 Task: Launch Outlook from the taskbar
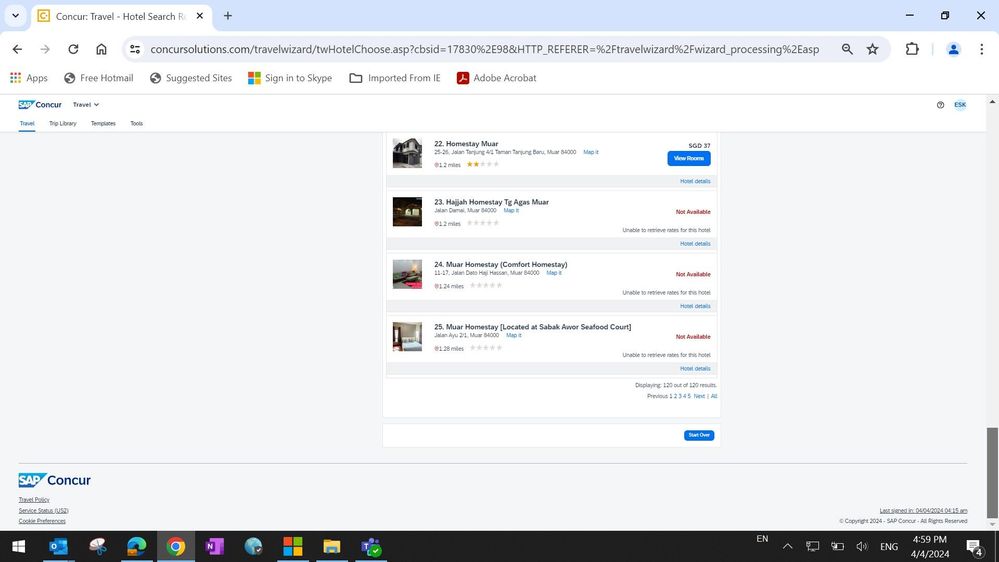(58, 546)
